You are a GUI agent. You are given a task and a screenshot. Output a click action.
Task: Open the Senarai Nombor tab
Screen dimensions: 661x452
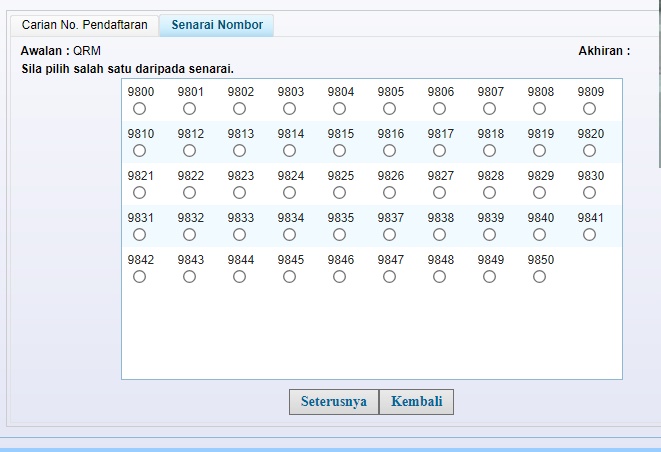217,25
